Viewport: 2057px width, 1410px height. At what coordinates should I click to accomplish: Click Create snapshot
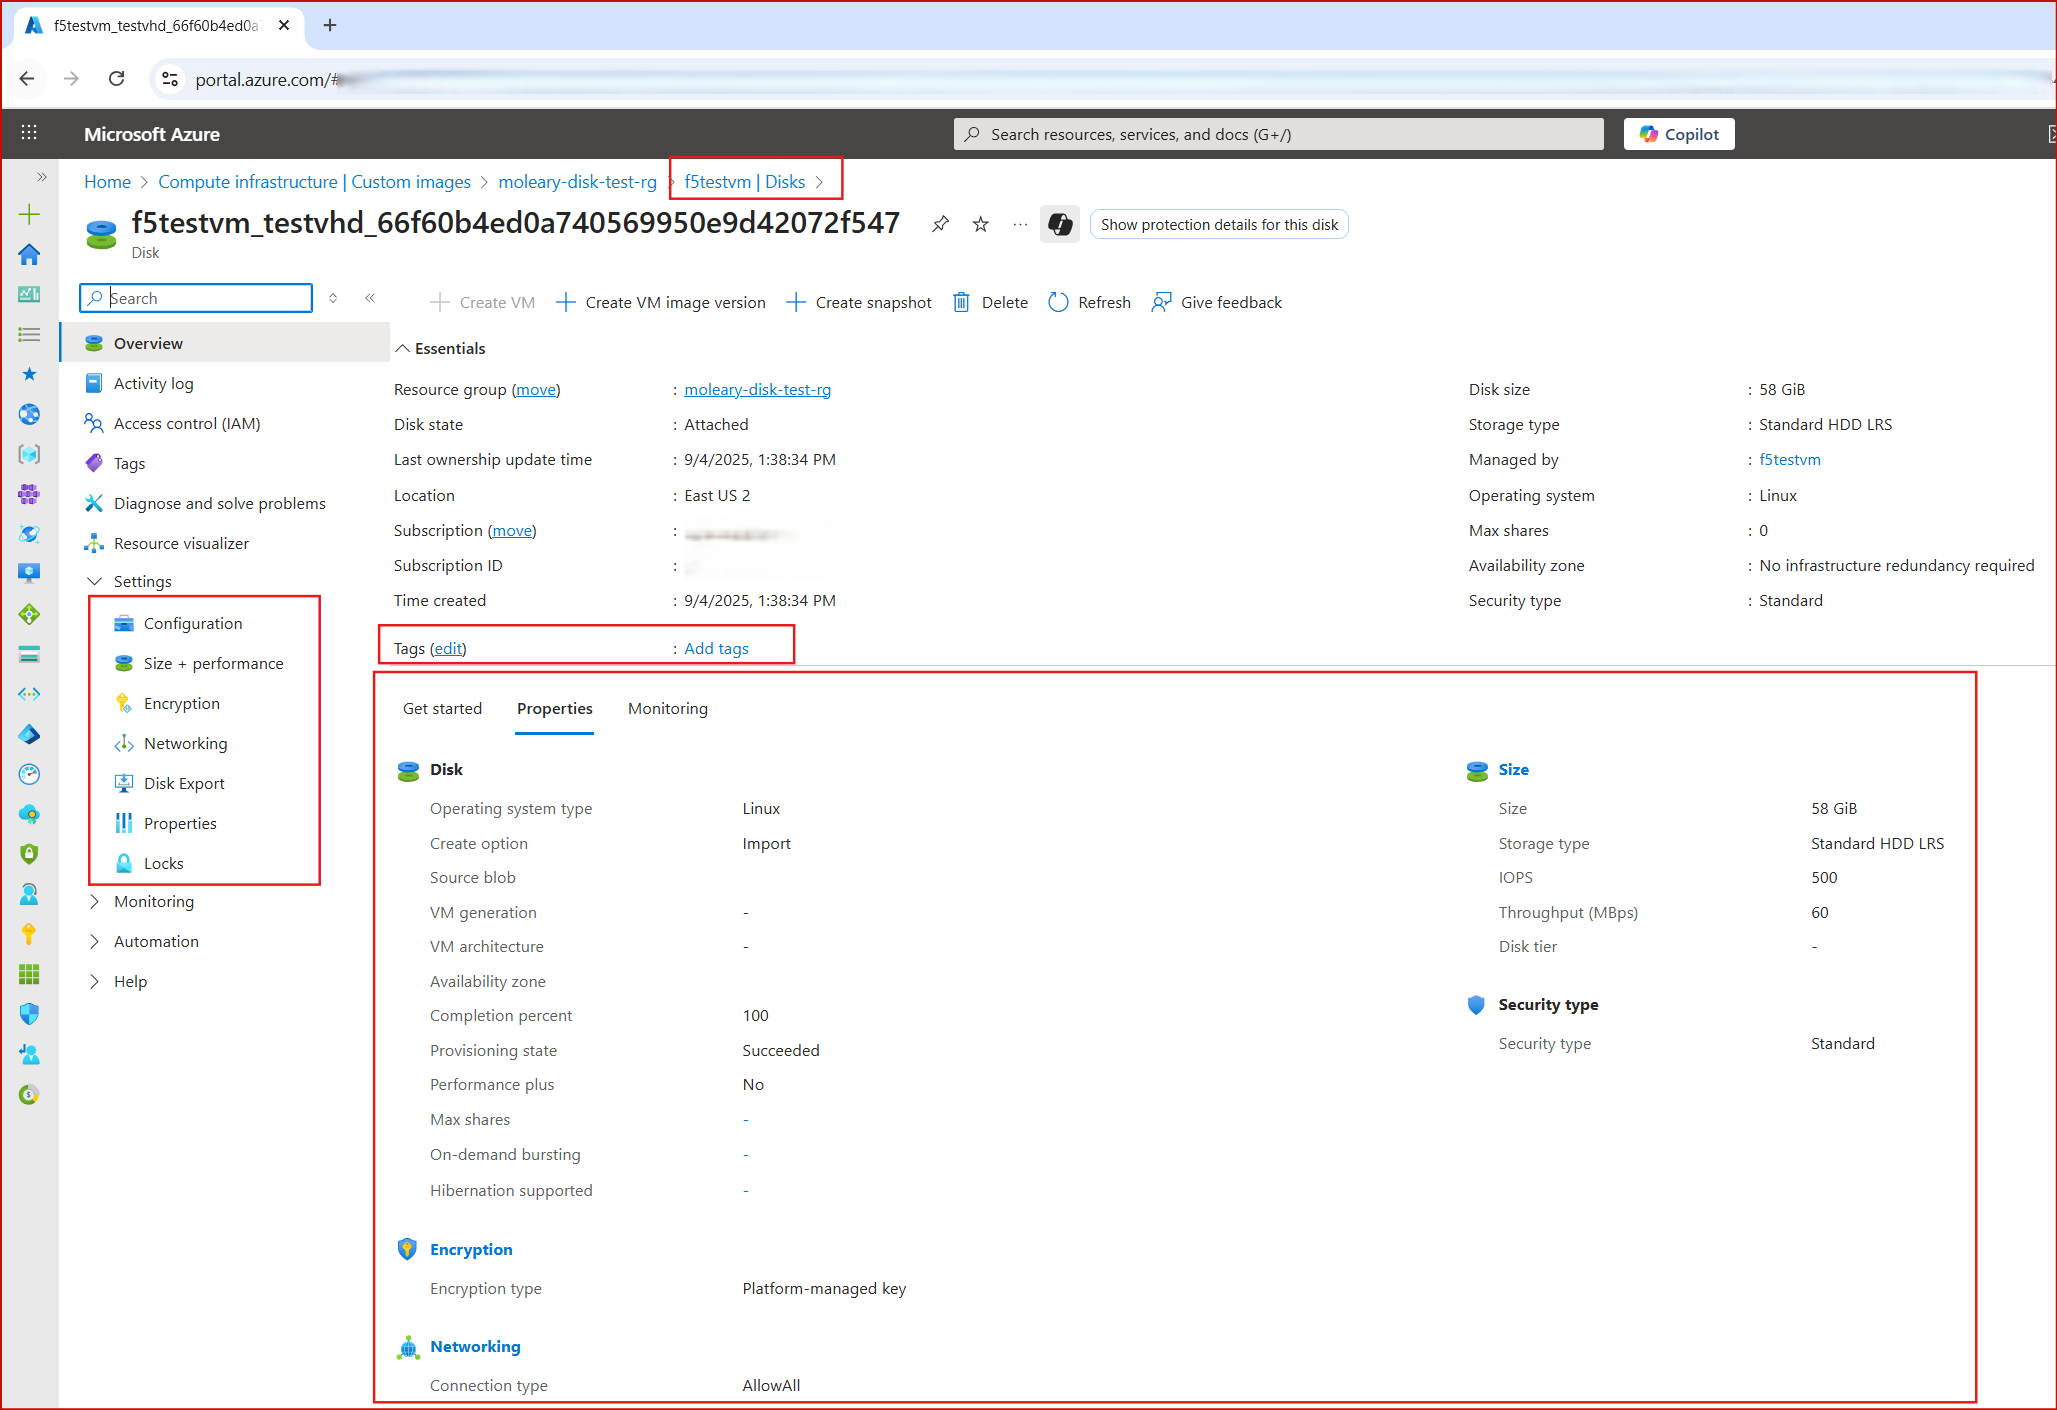click(860, 302)
